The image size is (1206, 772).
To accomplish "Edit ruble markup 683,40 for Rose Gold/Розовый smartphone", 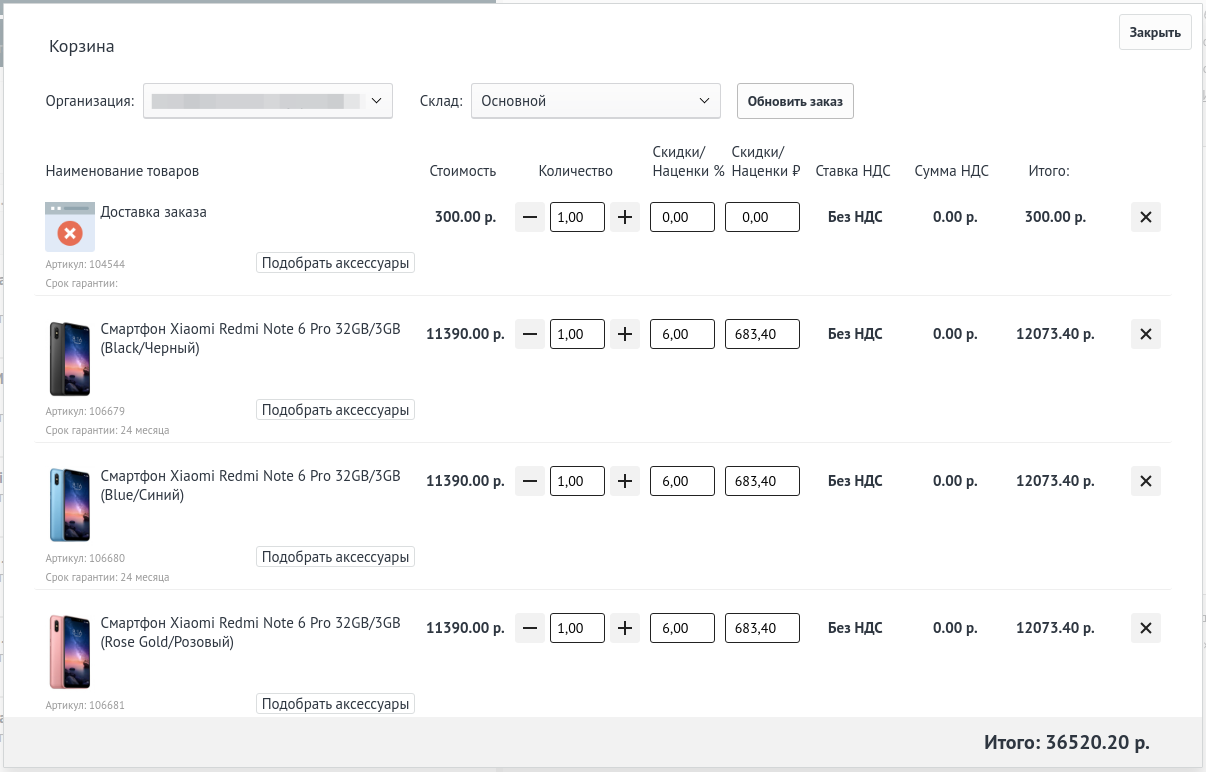I will (762, 628).
